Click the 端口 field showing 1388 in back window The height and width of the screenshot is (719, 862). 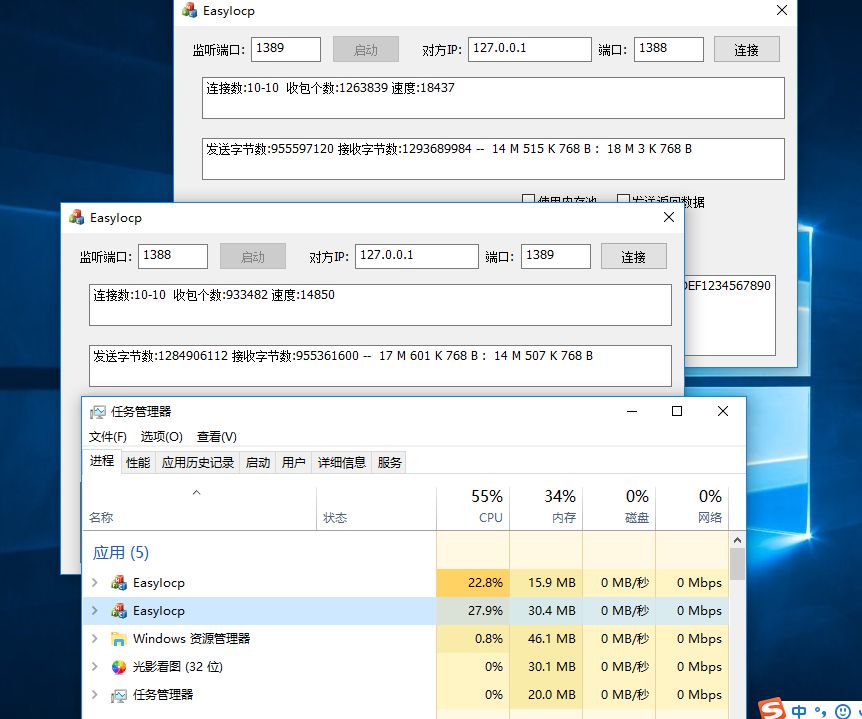[x=668, y=49]
